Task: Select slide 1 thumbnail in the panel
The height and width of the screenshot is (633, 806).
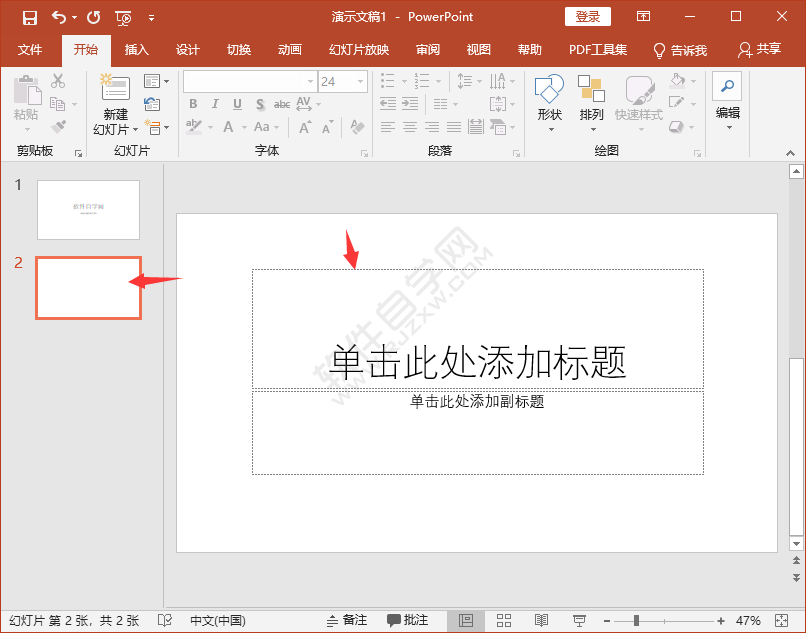Action: pyautogui.click(x=88, y=209)
